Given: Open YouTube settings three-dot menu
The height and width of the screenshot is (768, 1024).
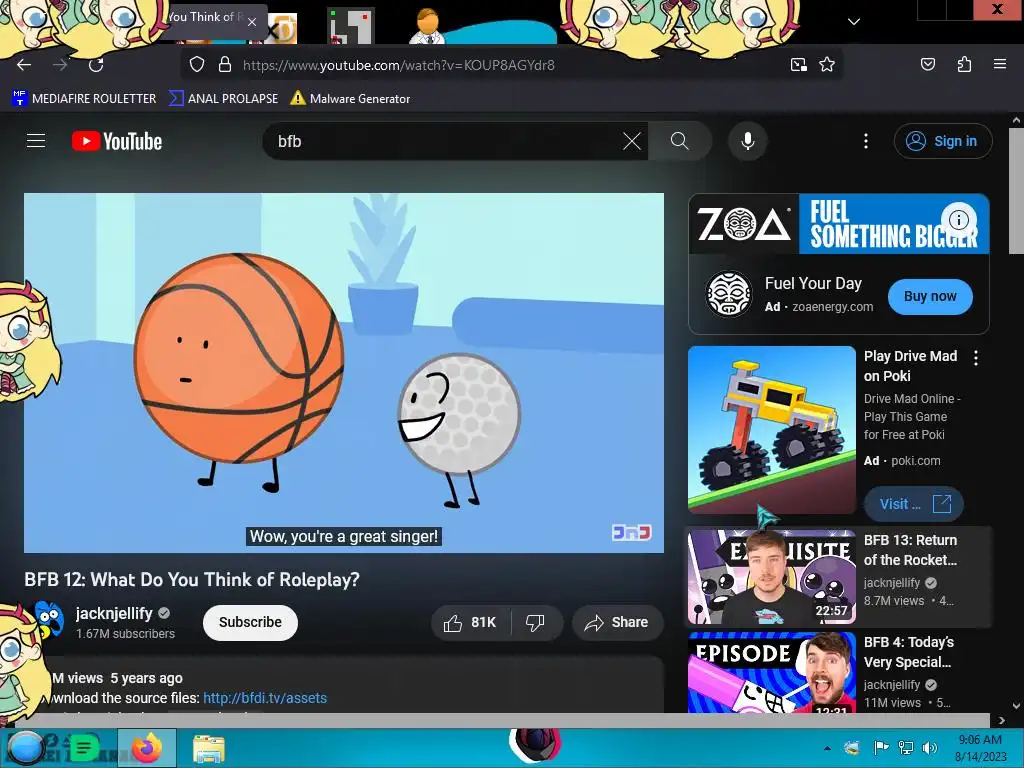Looking at the screenshot, I should (x=866, y=141).
